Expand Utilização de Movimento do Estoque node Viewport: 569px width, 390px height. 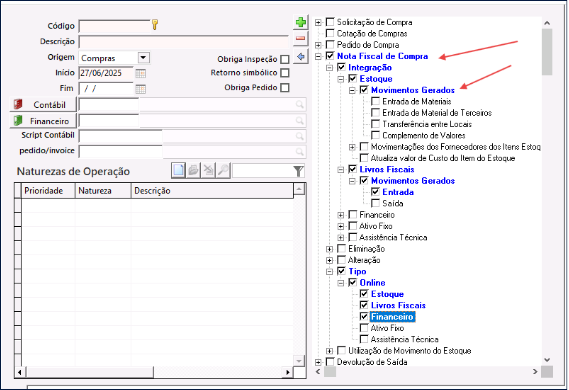pyautogui.click(x=329, y=351)
